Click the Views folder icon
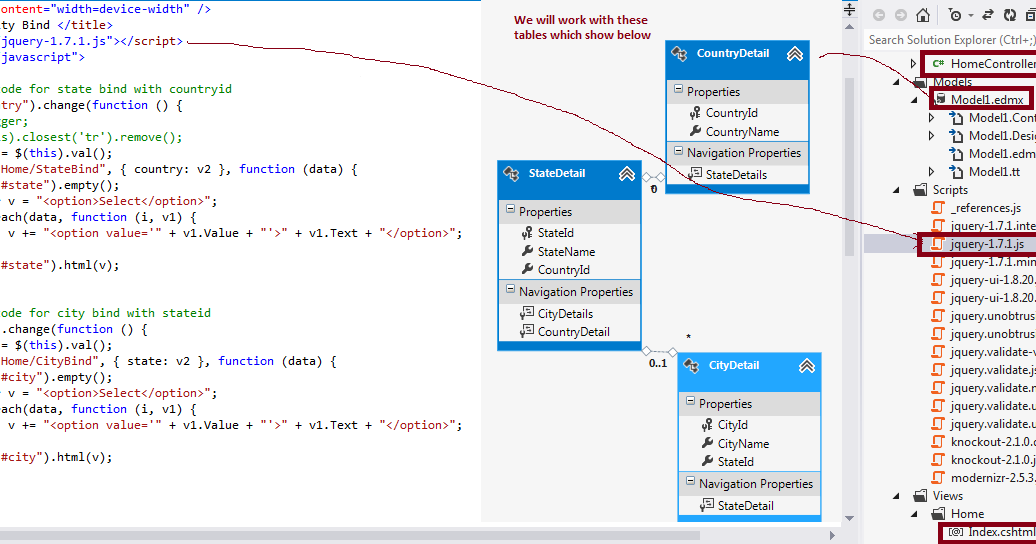 click(920, 496)
